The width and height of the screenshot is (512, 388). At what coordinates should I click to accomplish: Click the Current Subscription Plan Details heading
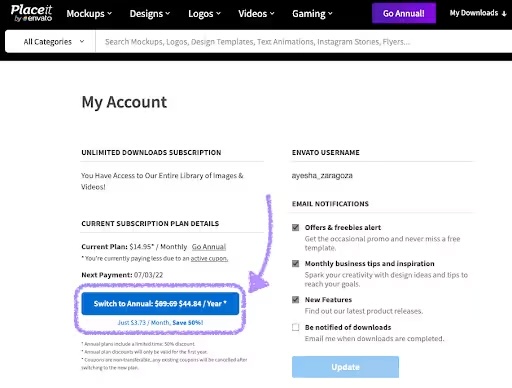pyautogui.click(x=150, y=223)
